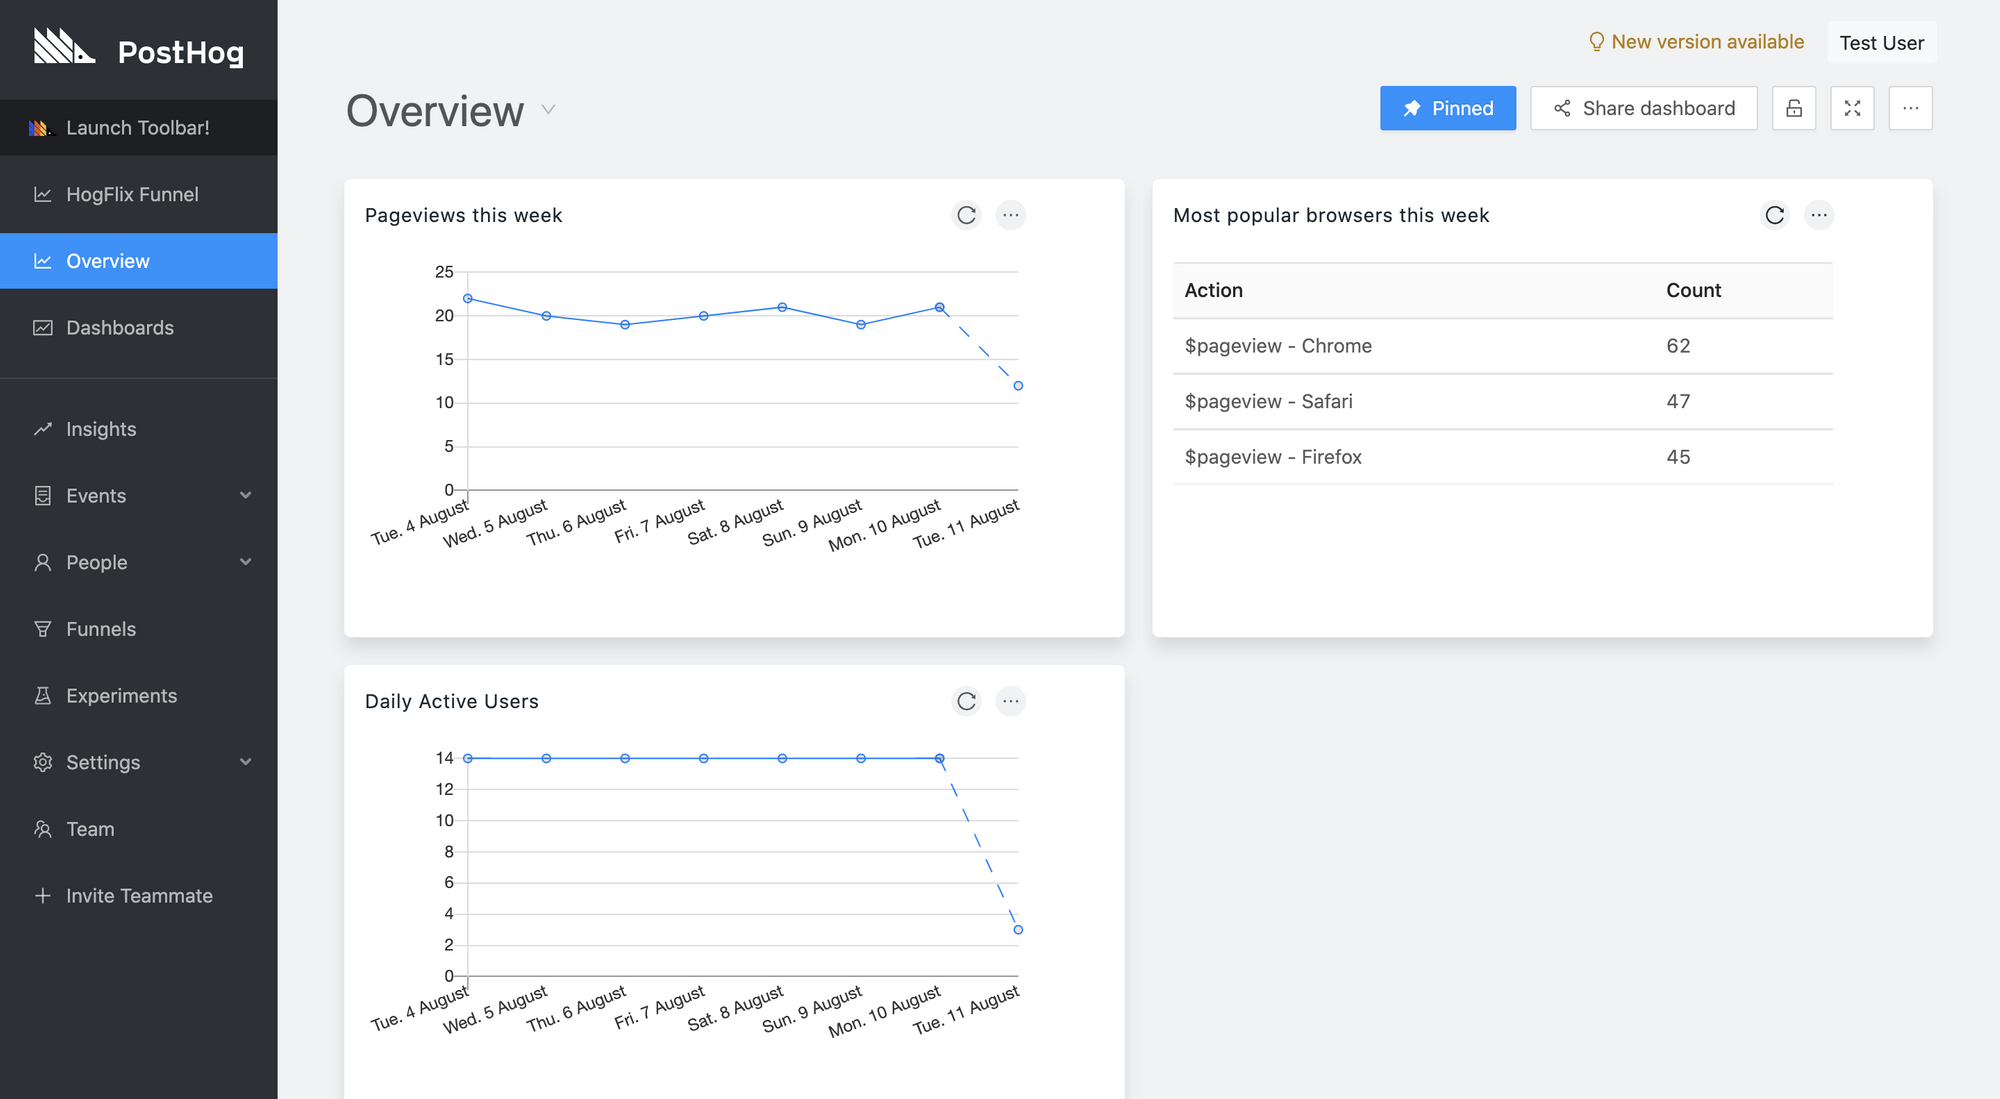The height and width of the screenshot is (1099, 2000).
Task: Expand the Settings sidebar submenu
Action: (x=245, y=762)
